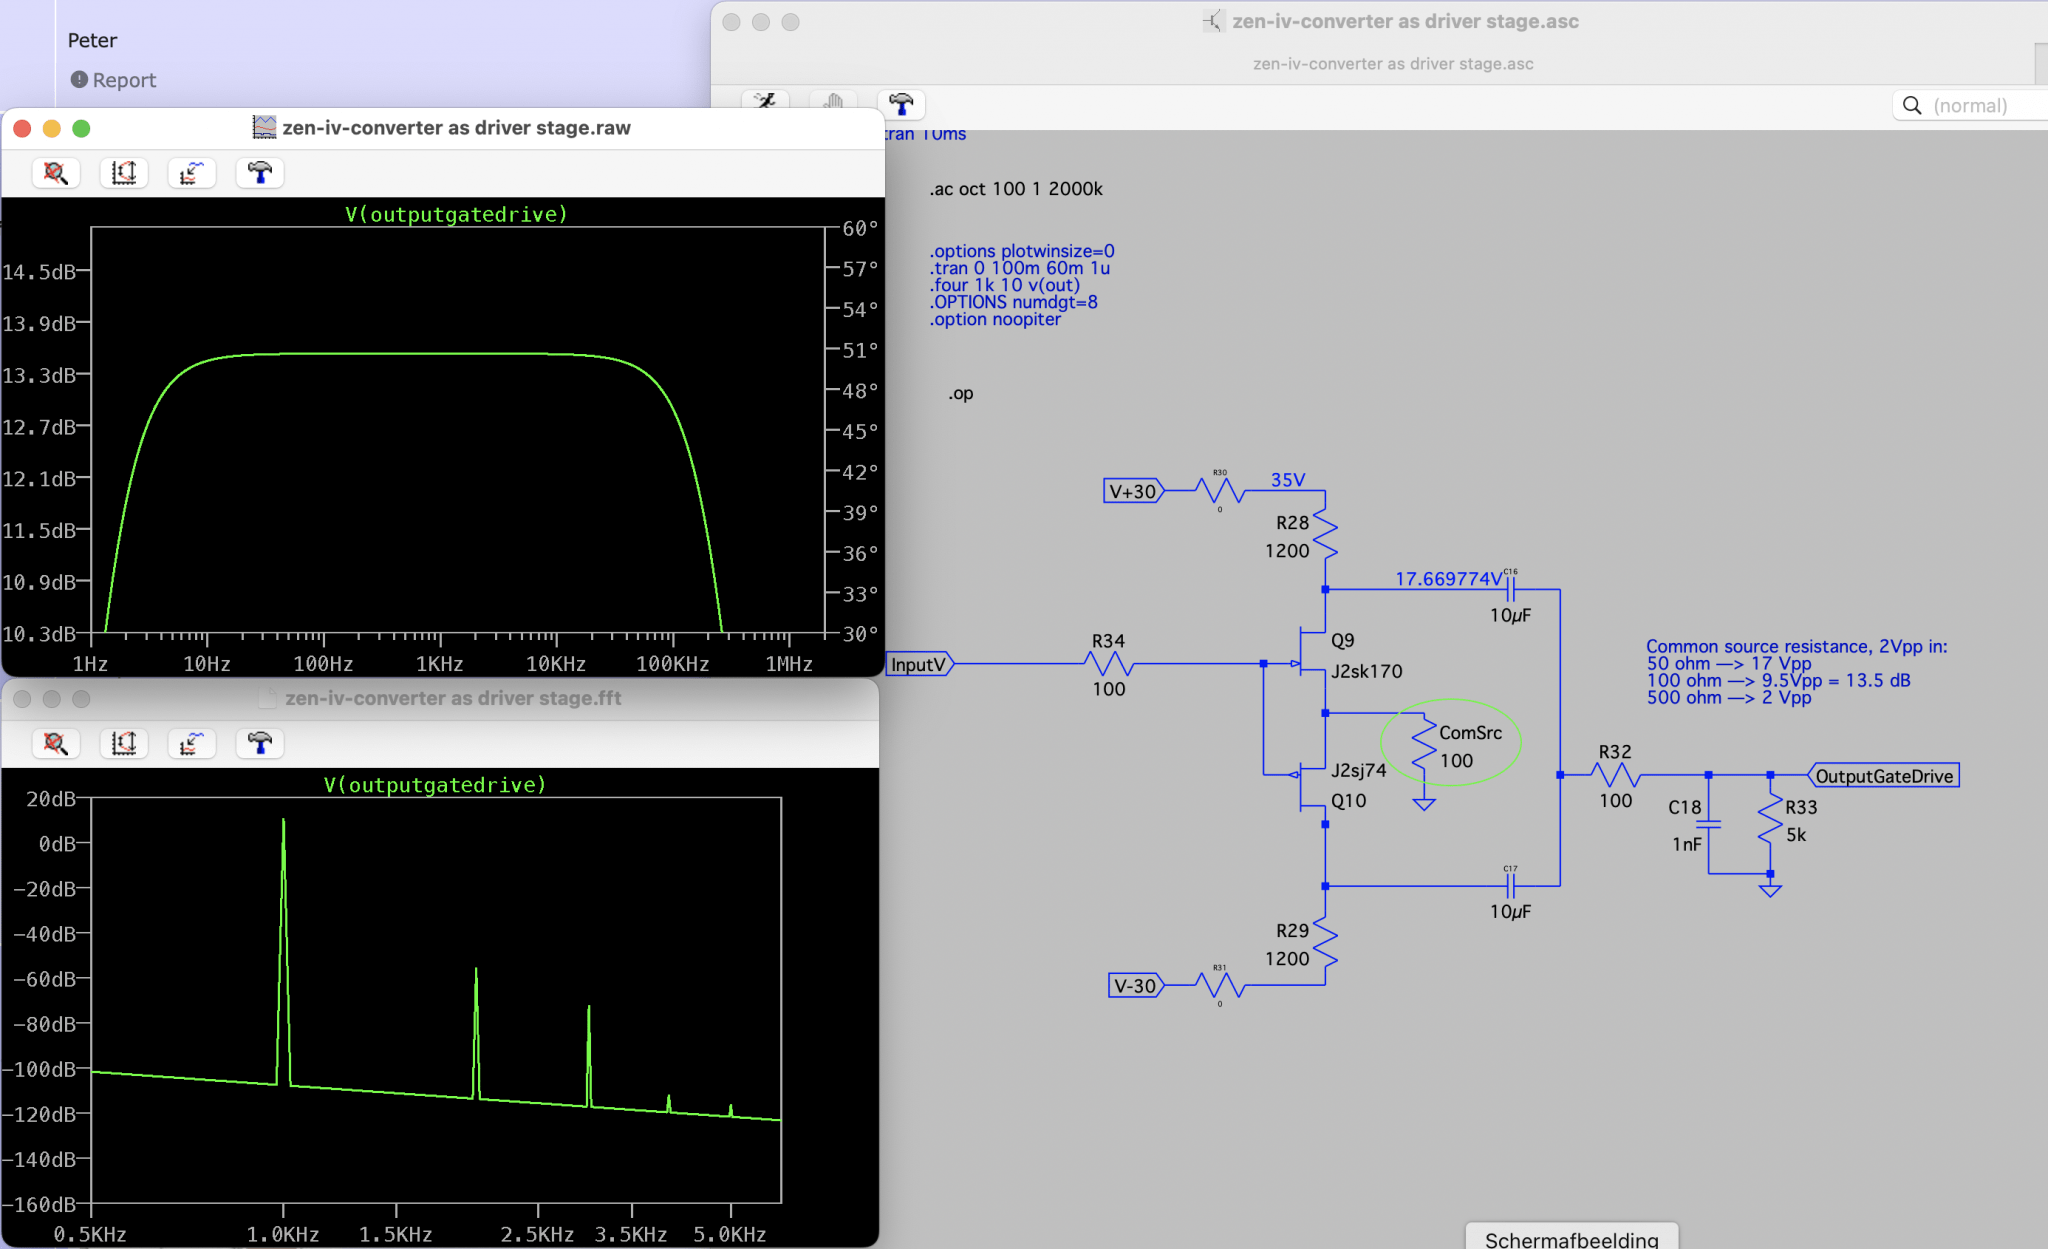The width and height of the screenshot is (2048, 1249).
Task: Click the Report exclamation icon
Action: pyautogui.click(x=79, y=79)
